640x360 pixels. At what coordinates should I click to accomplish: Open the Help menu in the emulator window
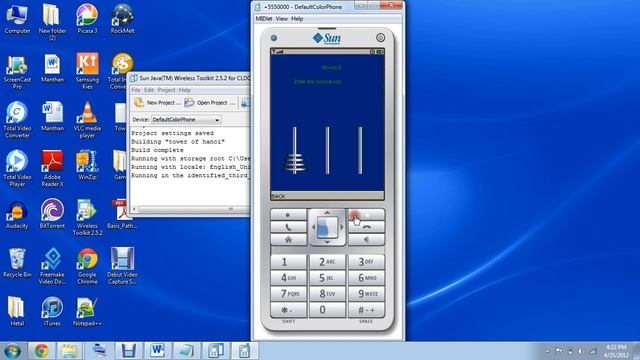pyautogui.click(x=297, y=19)
